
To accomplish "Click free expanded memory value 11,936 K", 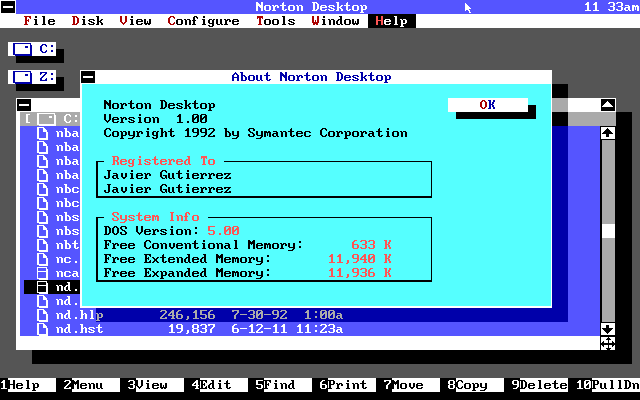I will (x=360, y=273).
